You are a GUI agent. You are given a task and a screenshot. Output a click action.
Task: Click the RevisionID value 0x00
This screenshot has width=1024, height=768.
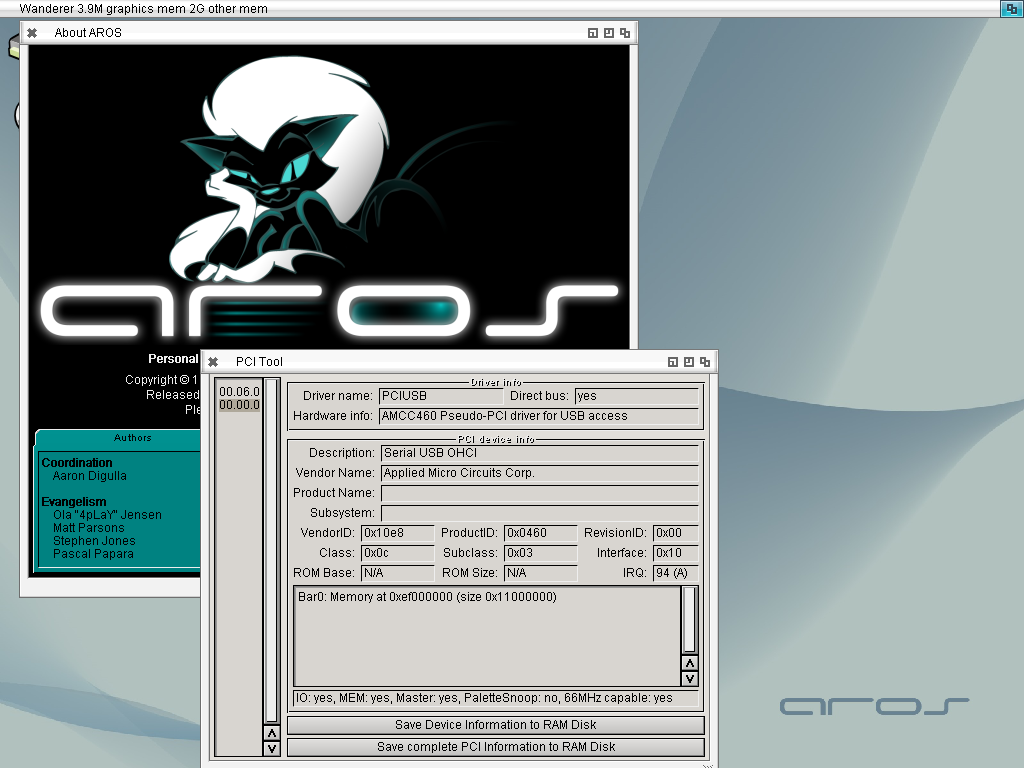point(676,533)
